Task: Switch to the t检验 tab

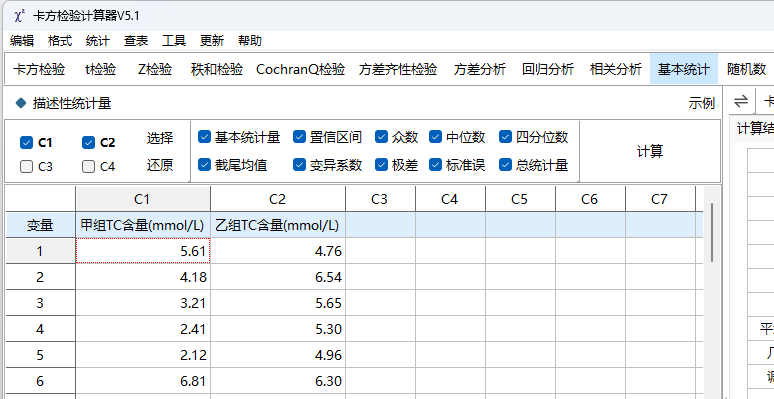Action: [101, 69]
